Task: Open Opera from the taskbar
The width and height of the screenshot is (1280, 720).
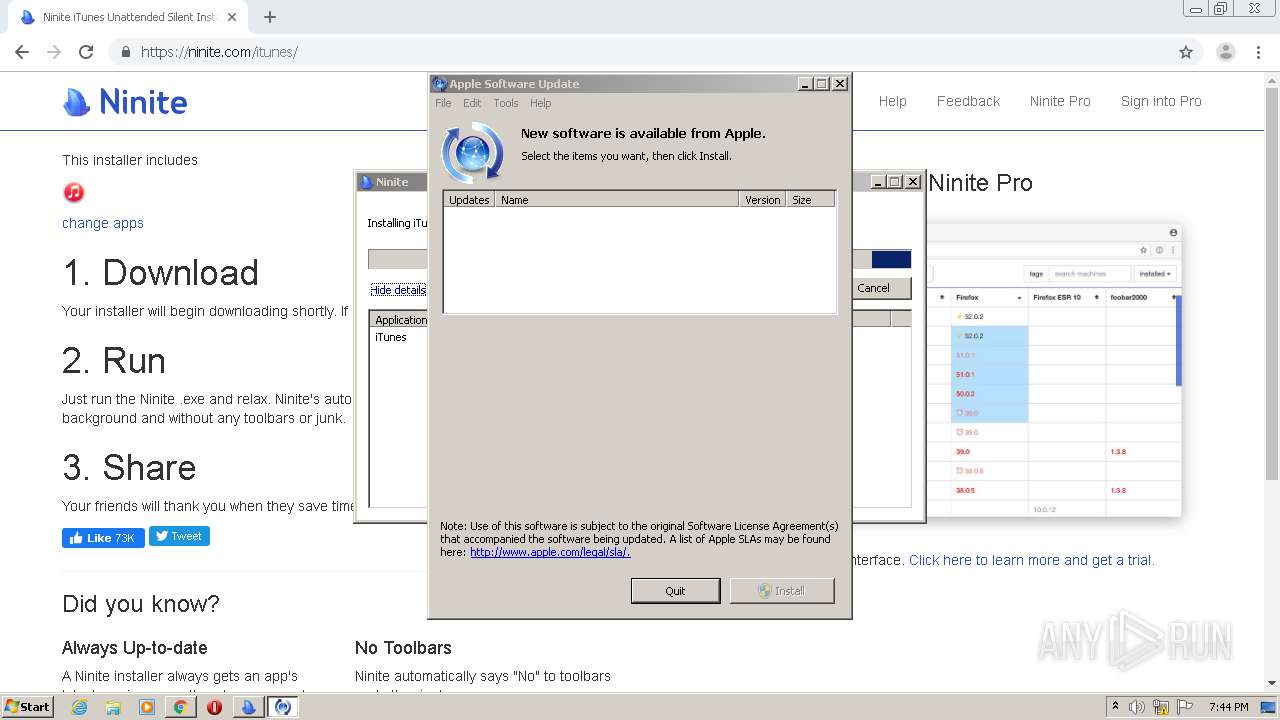Action: [214, 707]
